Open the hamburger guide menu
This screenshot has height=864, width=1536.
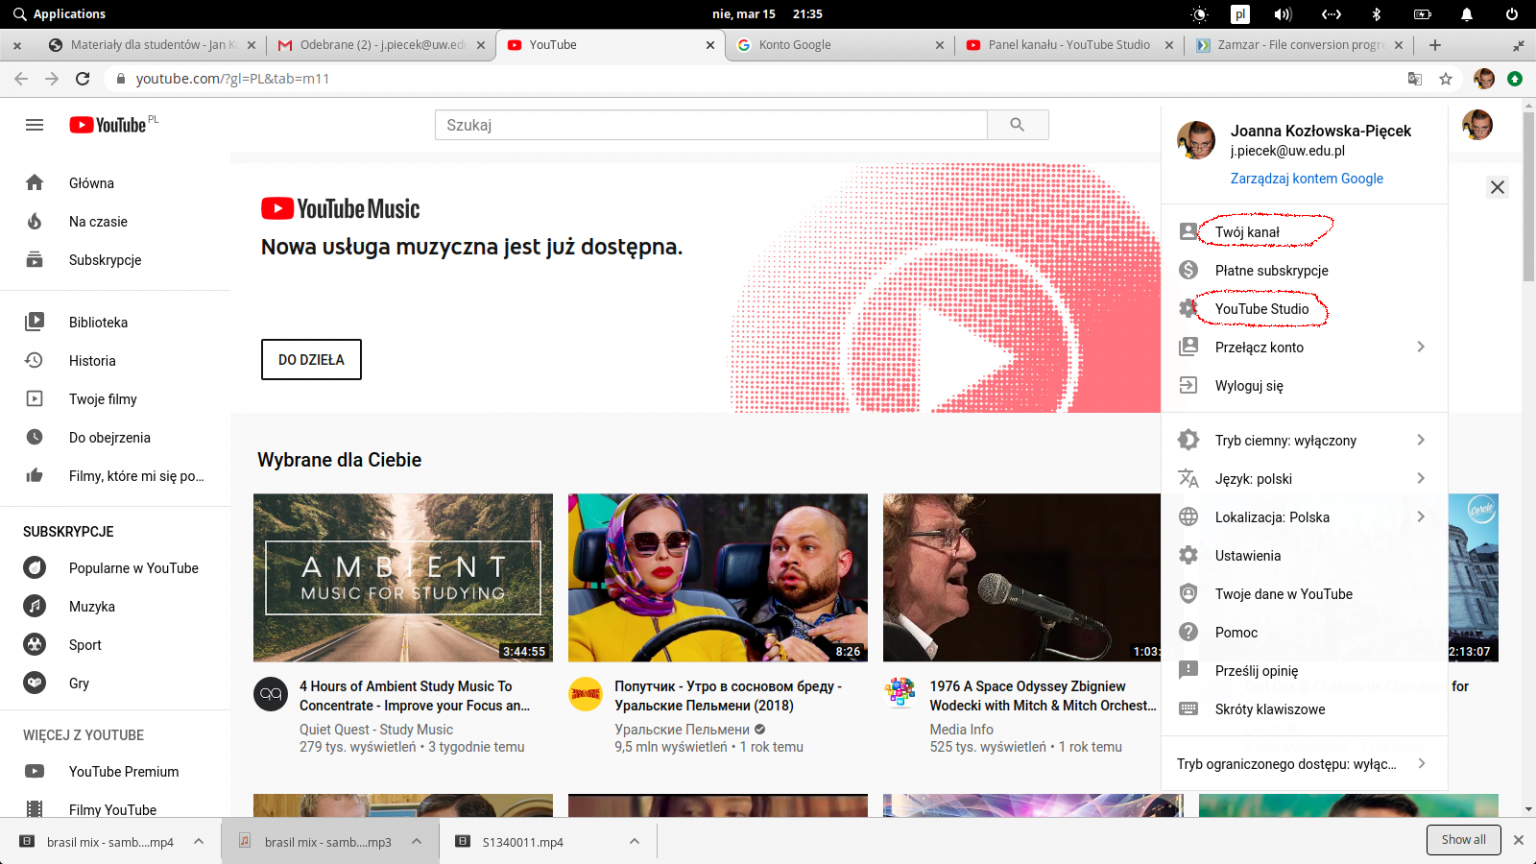point(34,125)
